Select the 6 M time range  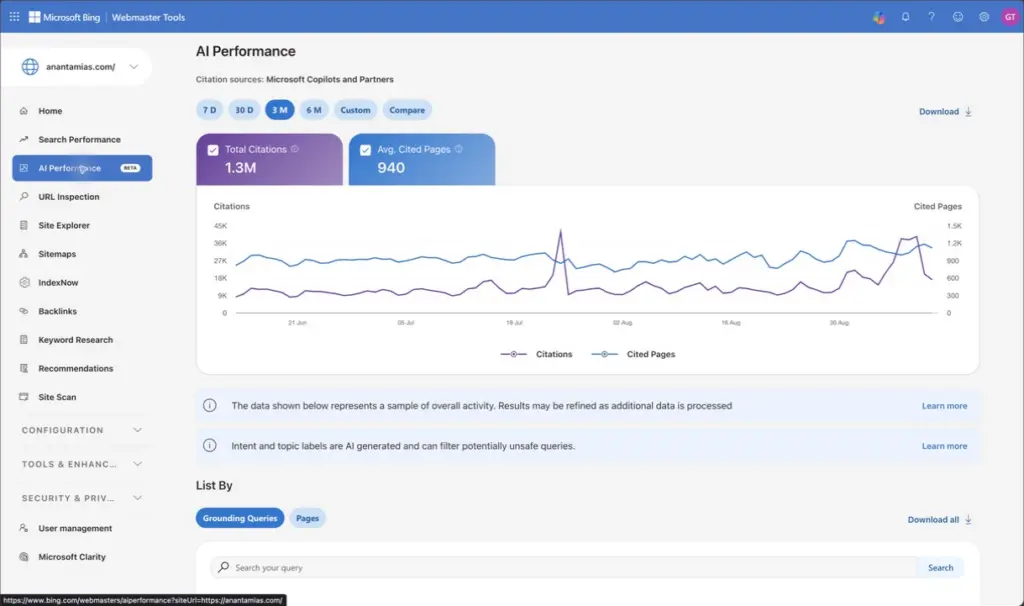[314, 110]
